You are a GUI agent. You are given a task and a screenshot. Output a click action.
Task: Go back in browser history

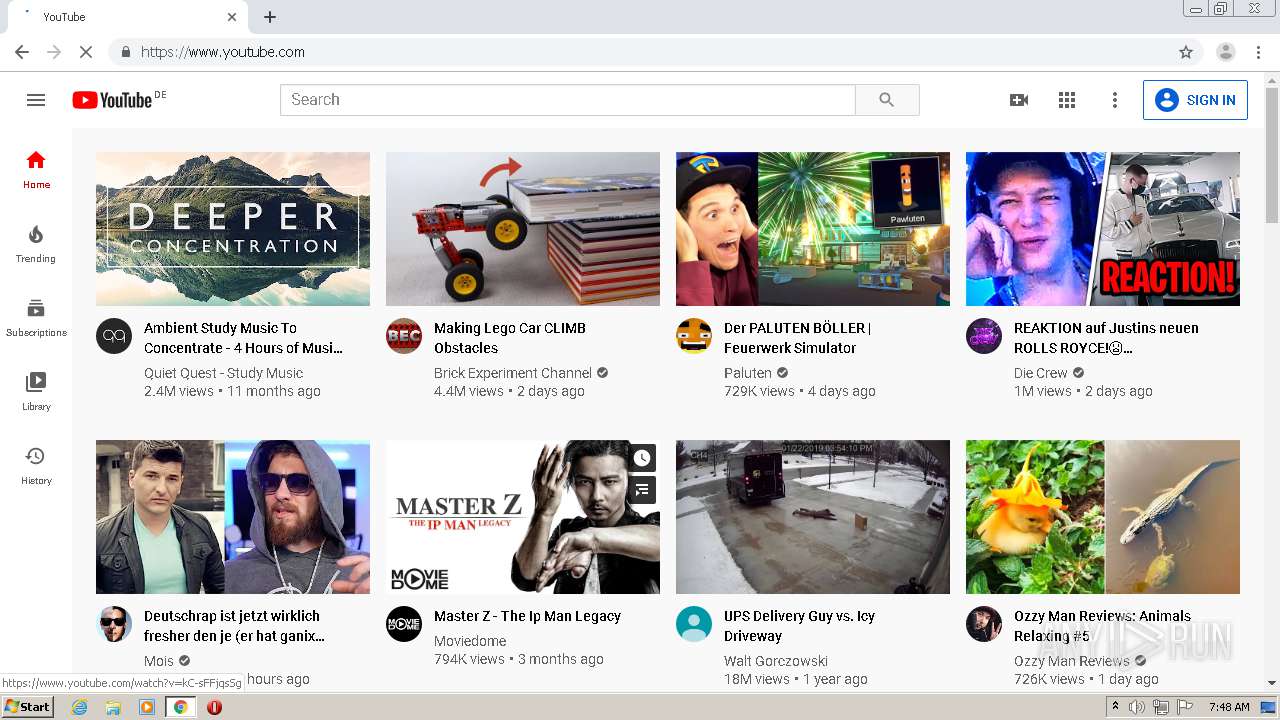[x=22, y=52]
